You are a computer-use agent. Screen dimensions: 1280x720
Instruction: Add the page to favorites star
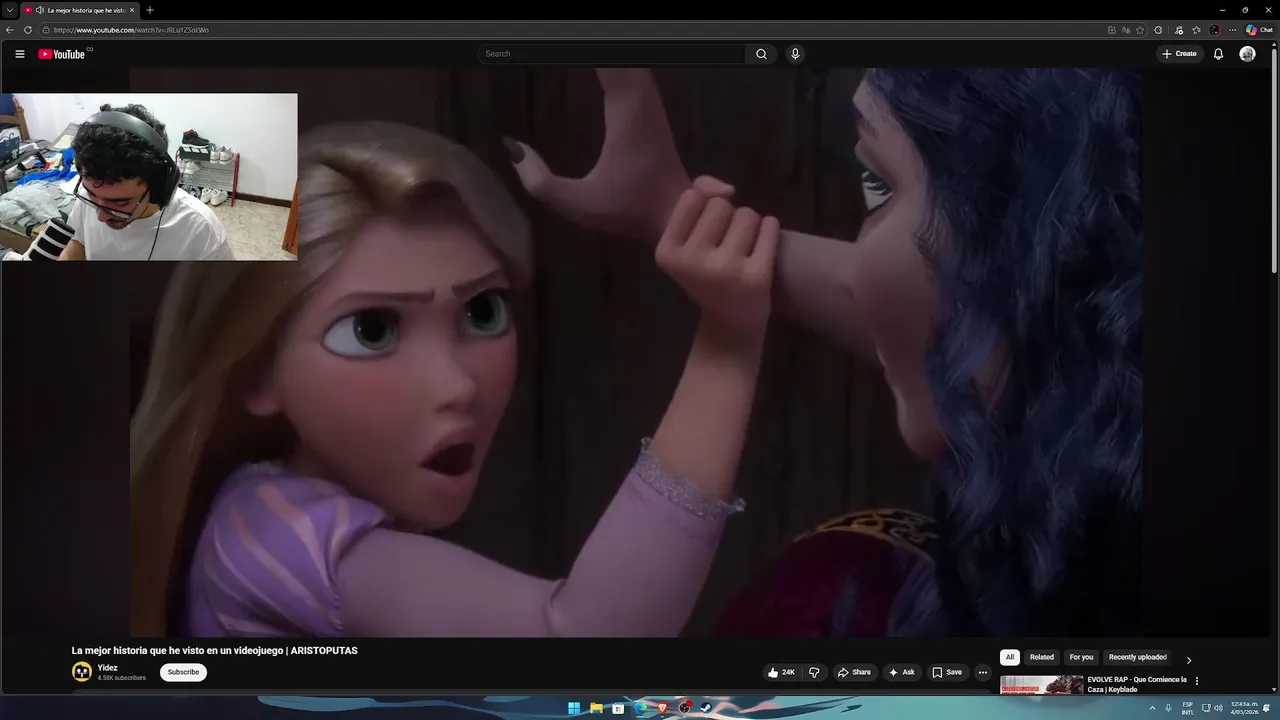(x=1140, y=30)
